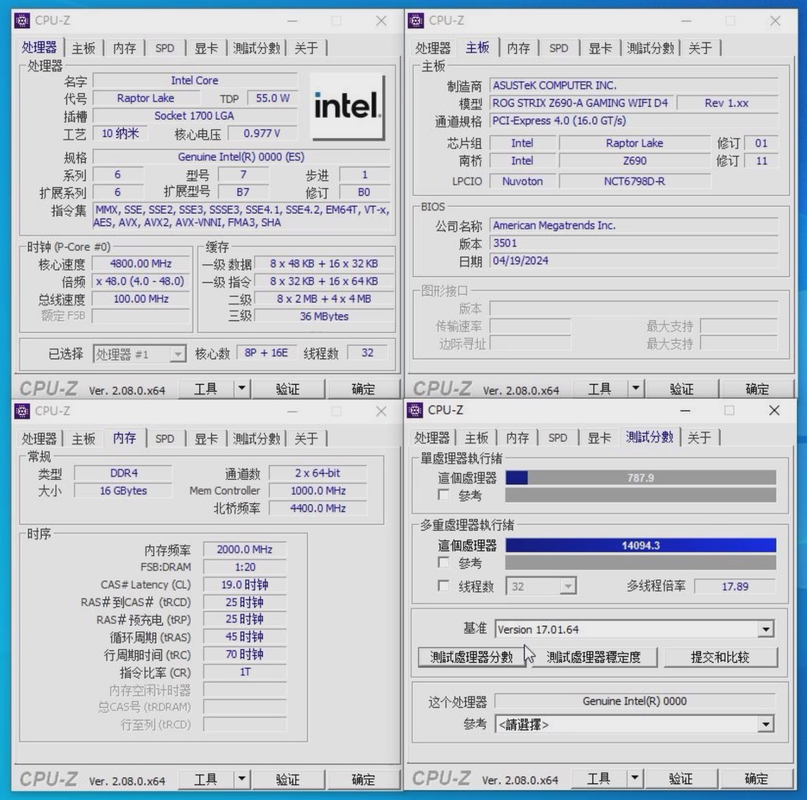
Task: Click the 规格 field Genuine Intel(R) 0000 (ES)
Action: [241, 156]
